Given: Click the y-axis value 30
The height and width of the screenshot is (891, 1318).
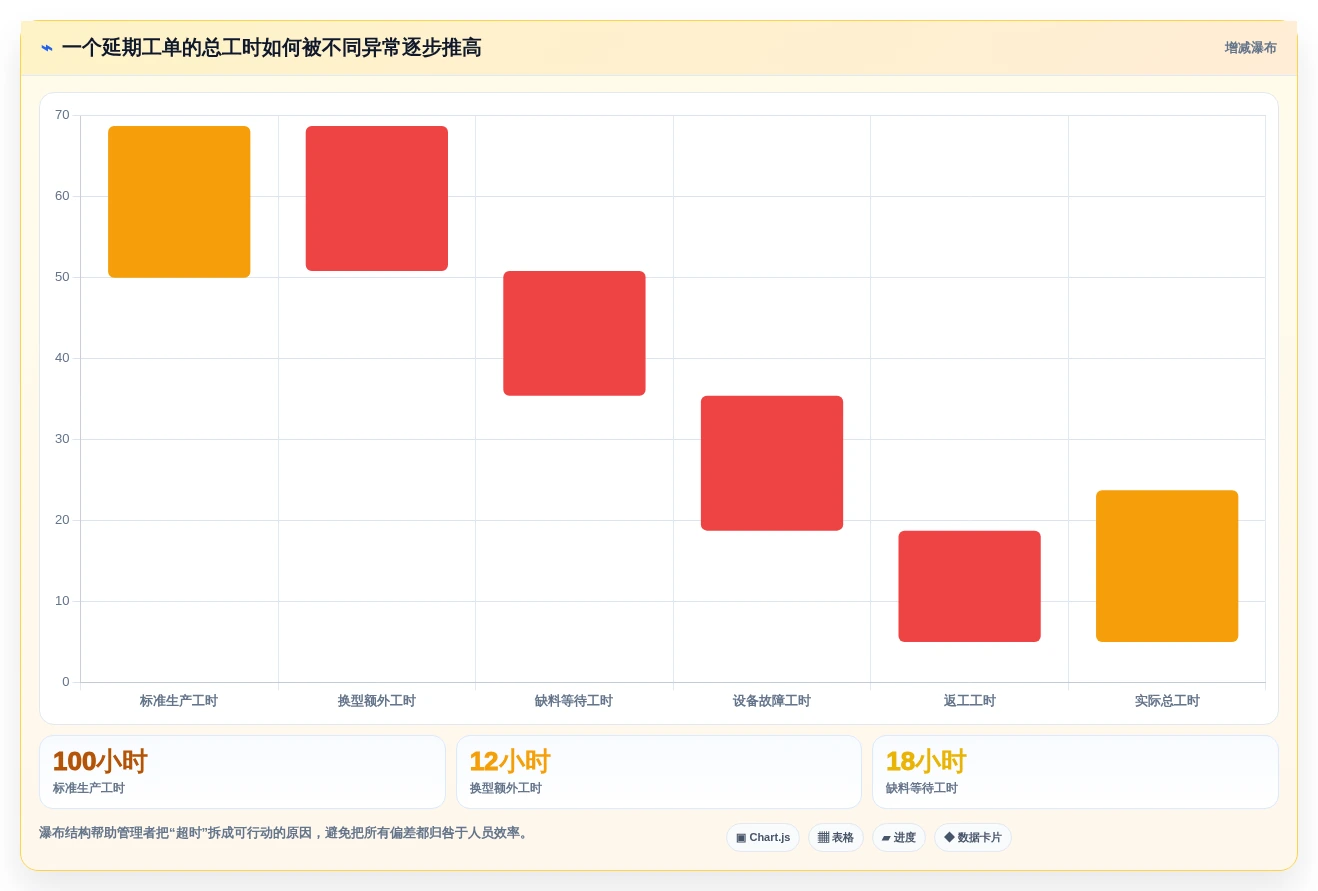Looking at the screenshot, I should [62, 439].
